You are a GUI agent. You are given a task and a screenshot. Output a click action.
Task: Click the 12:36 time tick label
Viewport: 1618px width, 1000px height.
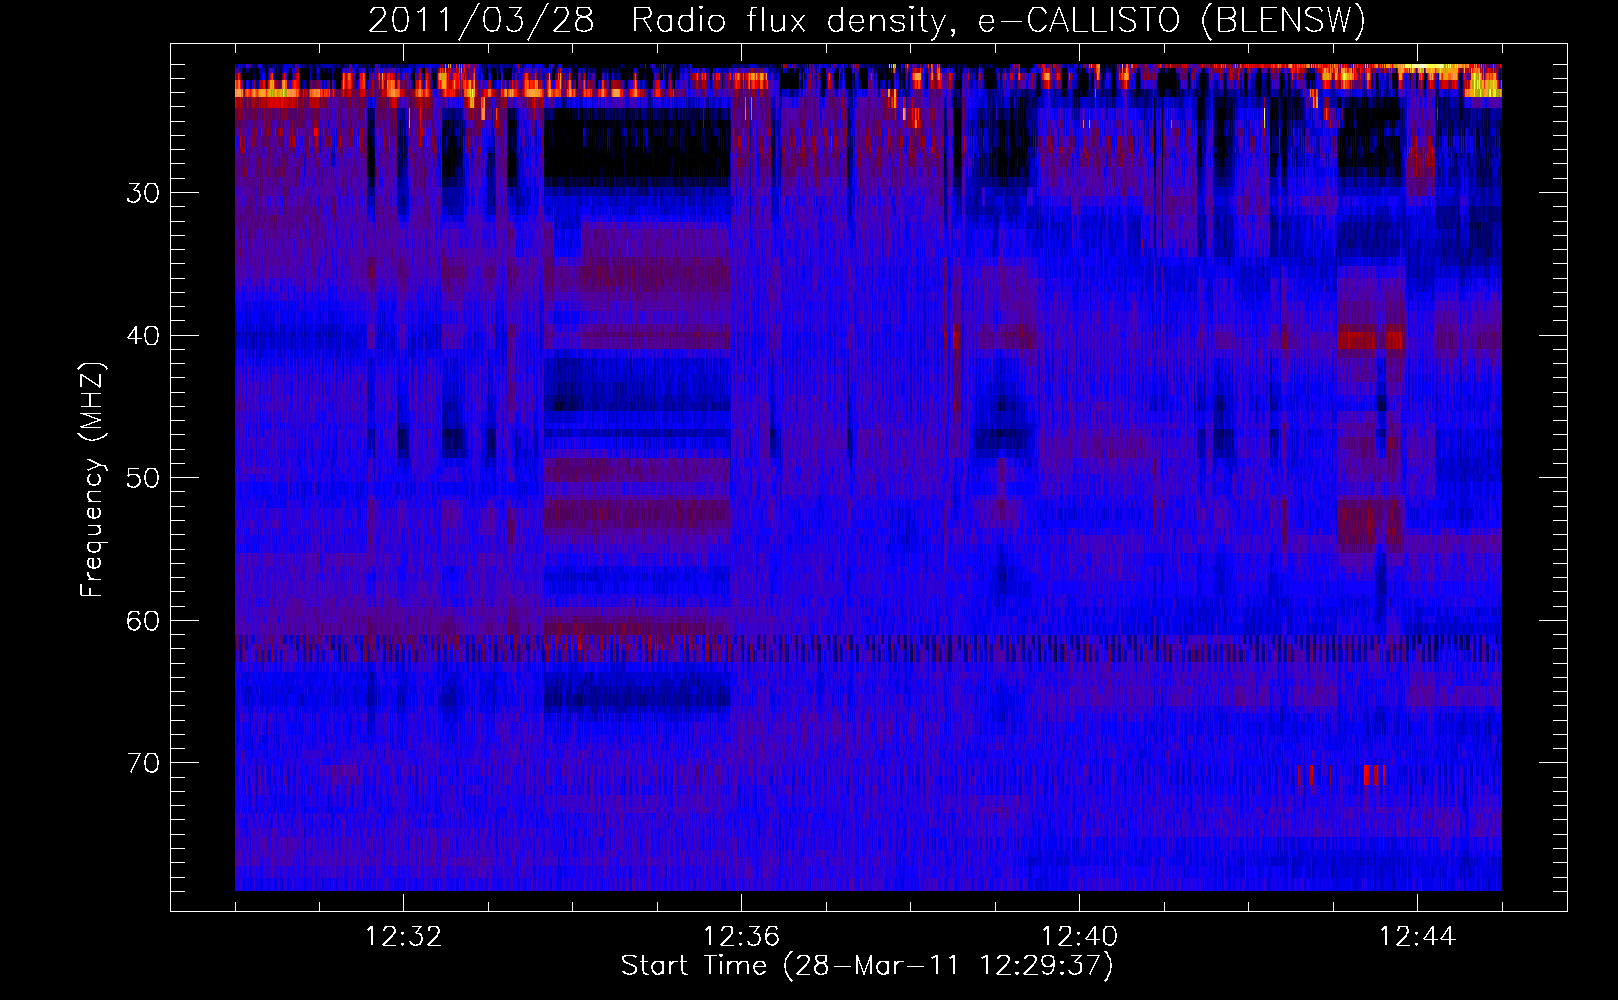click(741, 937)
